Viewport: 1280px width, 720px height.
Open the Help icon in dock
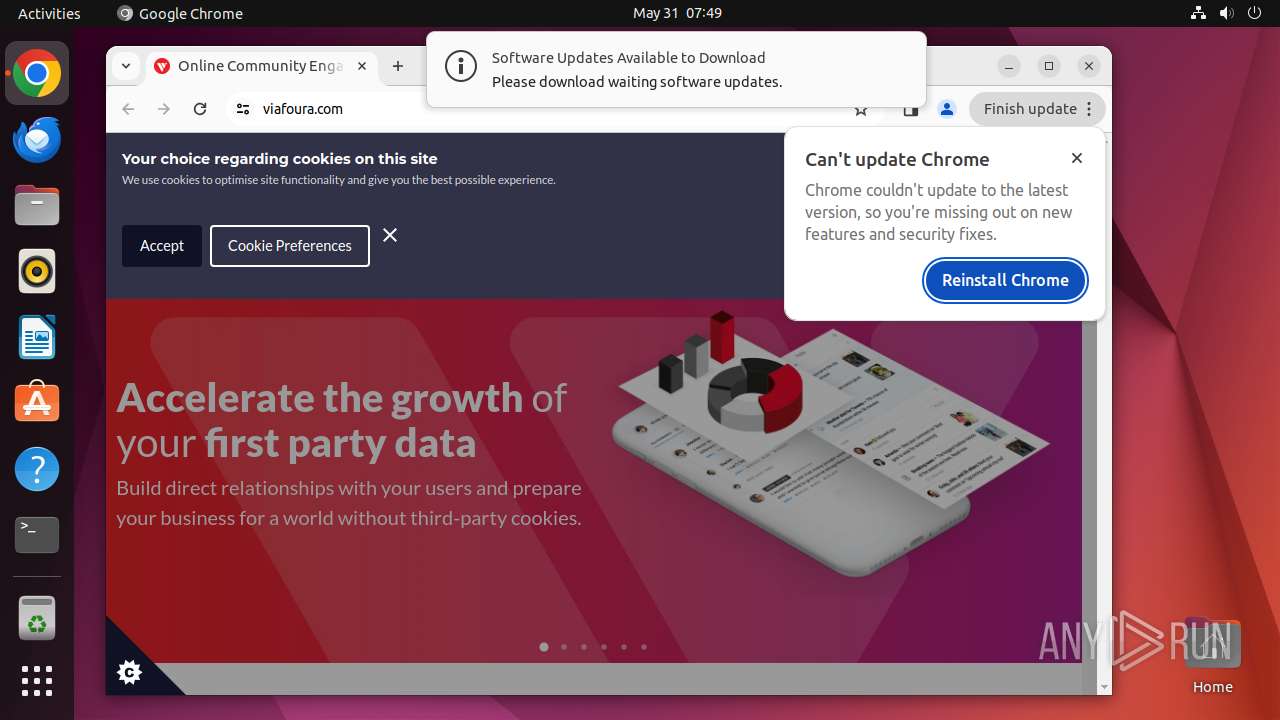(37, 469)
